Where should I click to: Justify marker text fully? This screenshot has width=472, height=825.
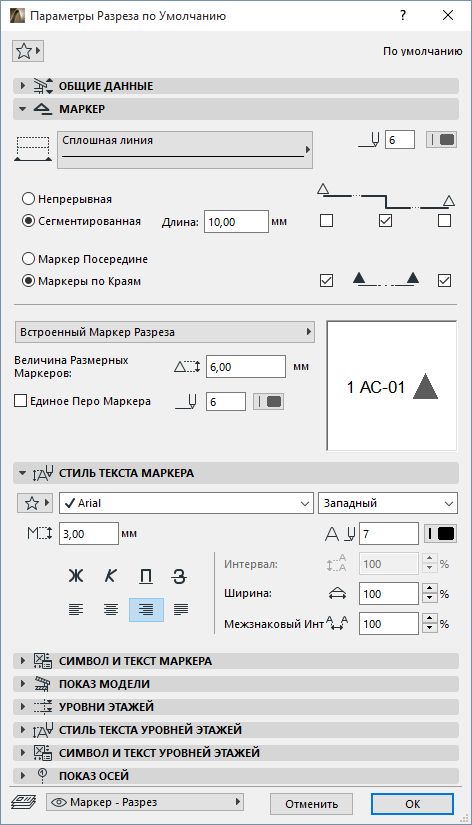point(180,609)
